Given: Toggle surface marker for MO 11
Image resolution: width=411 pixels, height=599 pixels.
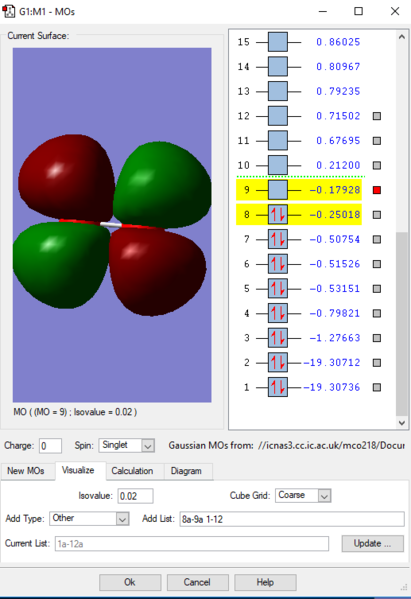Looking at the screenshot, I should [377, 141].
